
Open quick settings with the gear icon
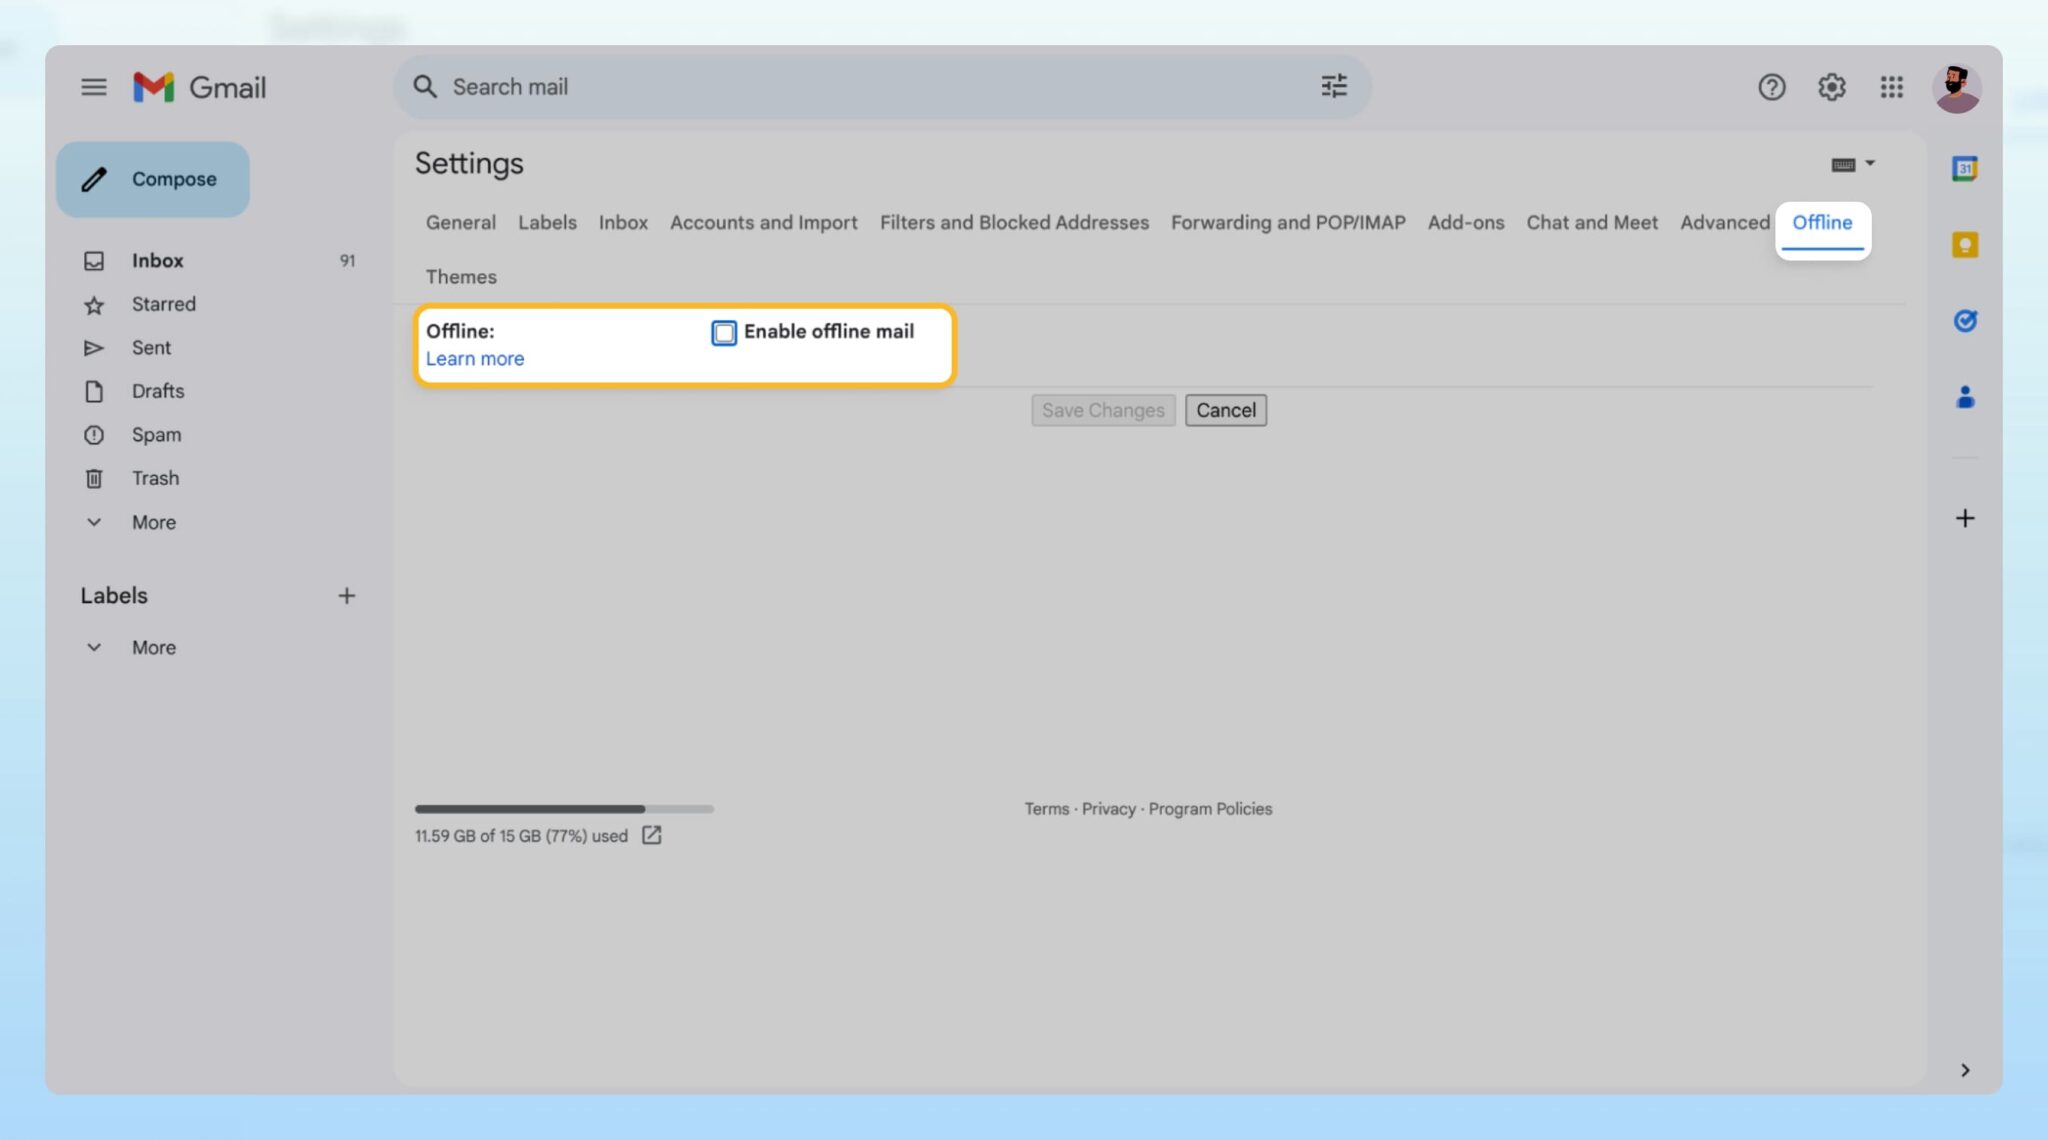pyautogui.click(x=1832, y=87)
